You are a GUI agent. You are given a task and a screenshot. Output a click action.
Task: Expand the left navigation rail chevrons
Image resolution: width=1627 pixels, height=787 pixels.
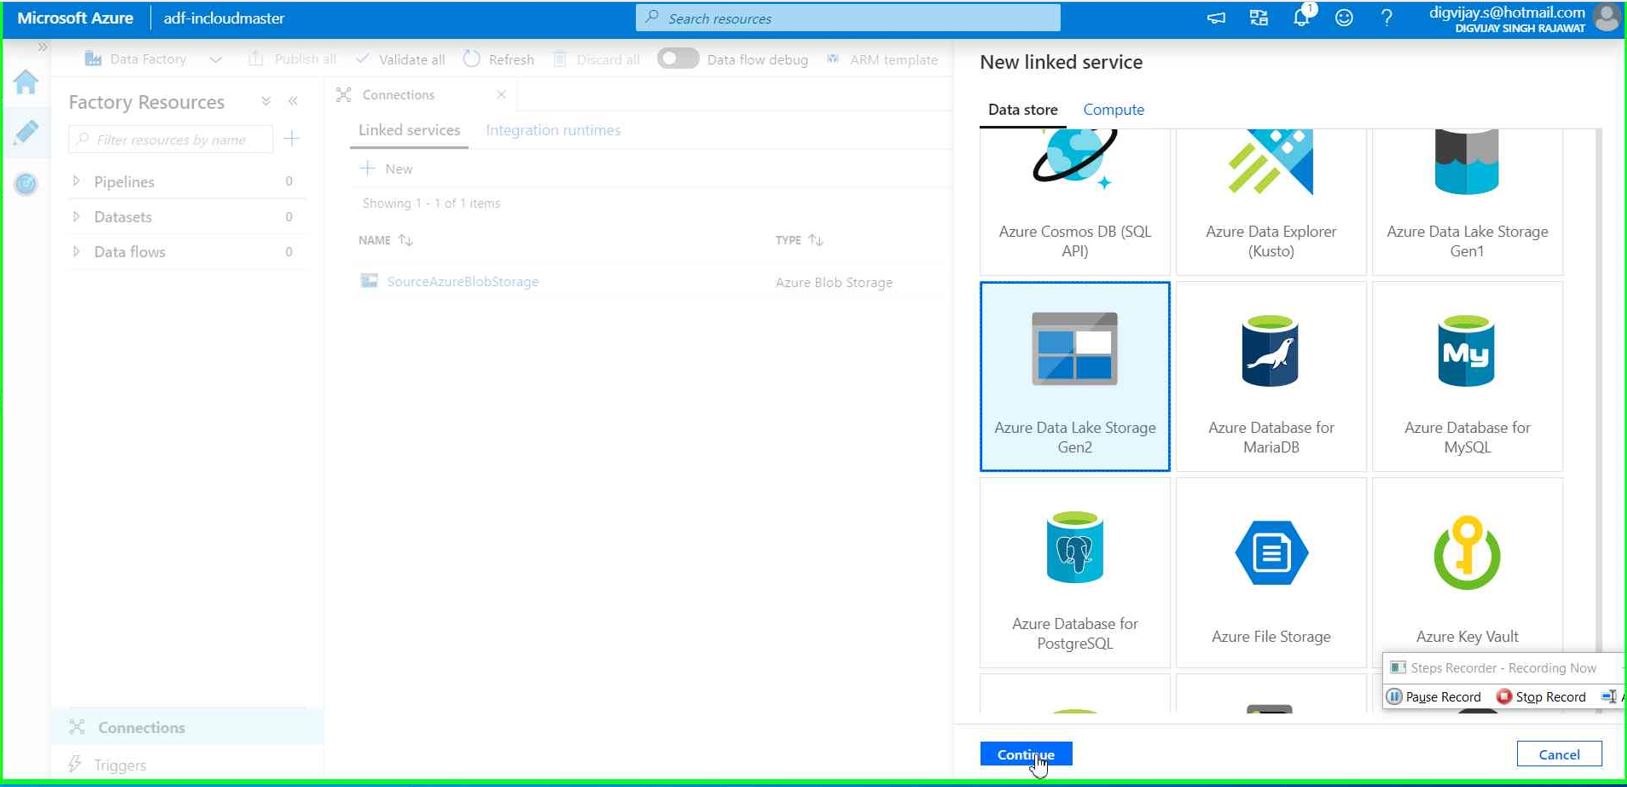pos(42,47)
